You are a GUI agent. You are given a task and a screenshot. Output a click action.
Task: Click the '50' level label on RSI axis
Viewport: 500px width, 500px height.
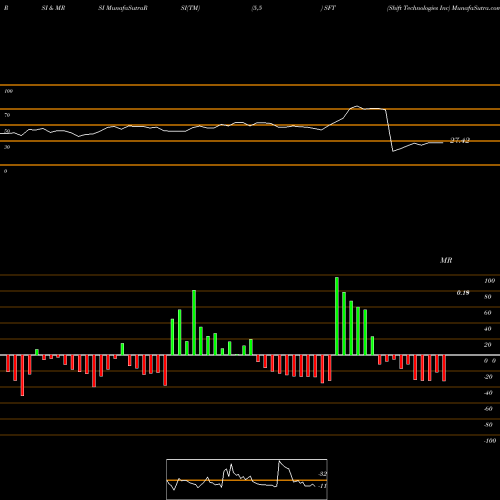7,131
